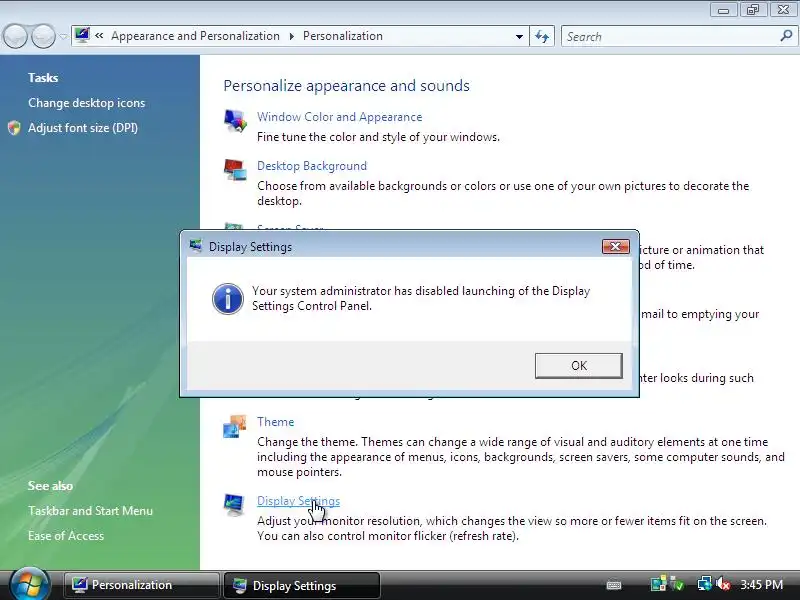This screenshot has height=600, width=800.
Task: Click the blue information icon in the dialog
Action: tap(228, 298)
